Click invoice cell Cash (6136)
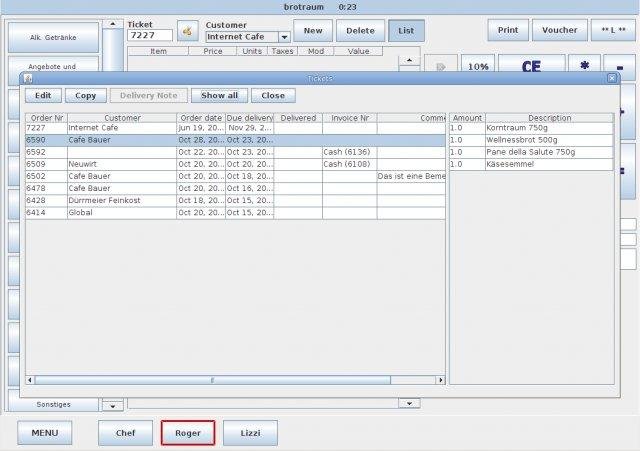 (349, 152)
